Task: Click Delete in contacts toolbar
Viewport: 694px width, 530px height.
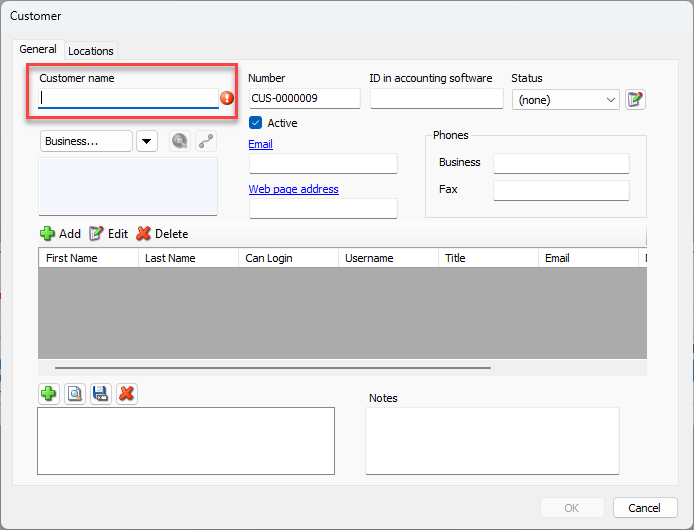Action: coord(162,233)
